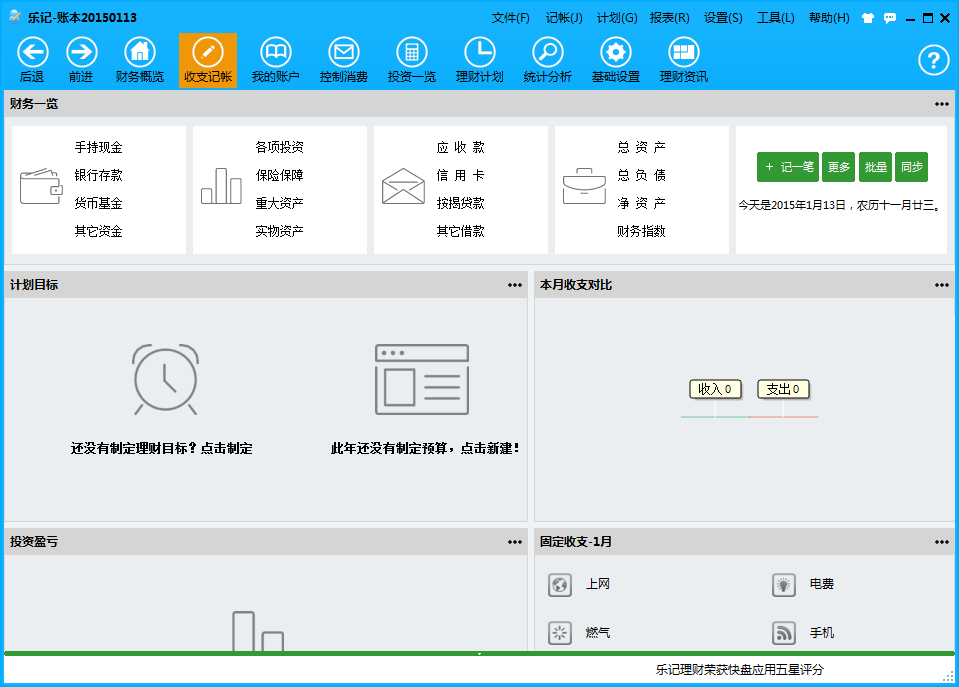Image resolution: width=959 pixels, height=687 pixels.
Task: Select 控制消费 envelope icon in toolbar
Action: point(343,53)
